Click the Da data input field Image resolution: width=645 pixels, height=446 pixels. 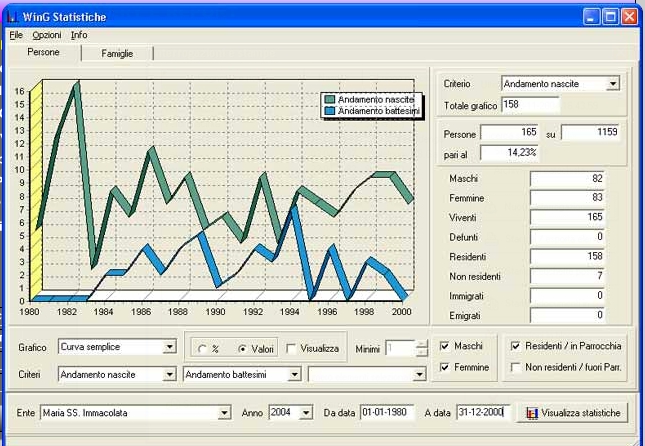pos(386,413)
